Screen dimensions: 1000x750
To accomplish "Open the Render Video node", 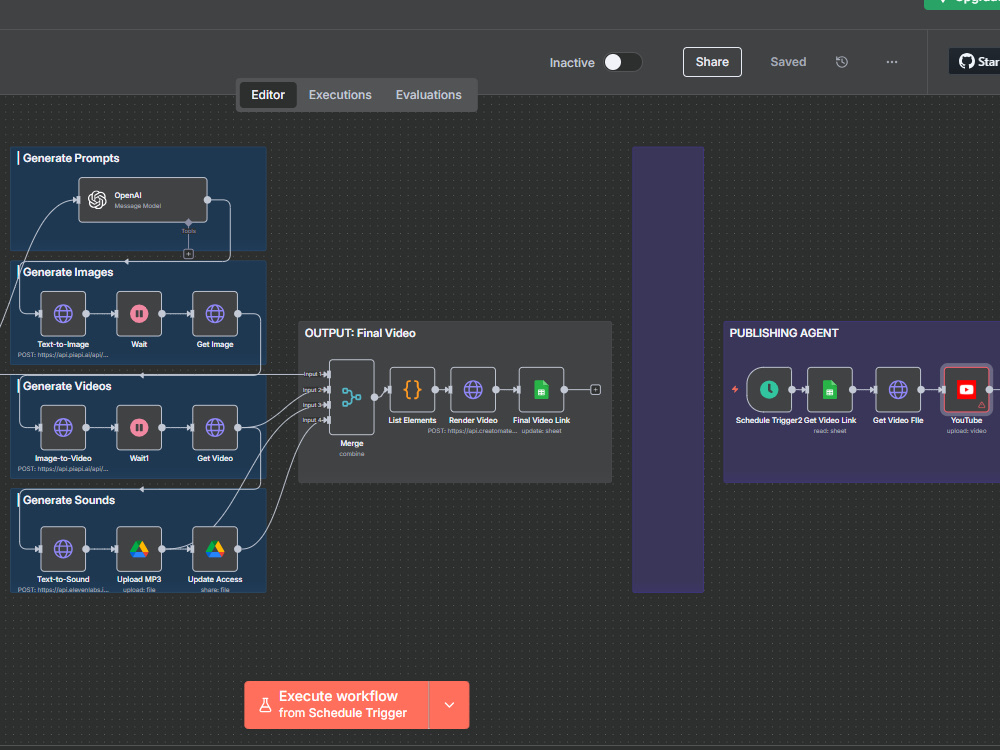I will (473, 389).
